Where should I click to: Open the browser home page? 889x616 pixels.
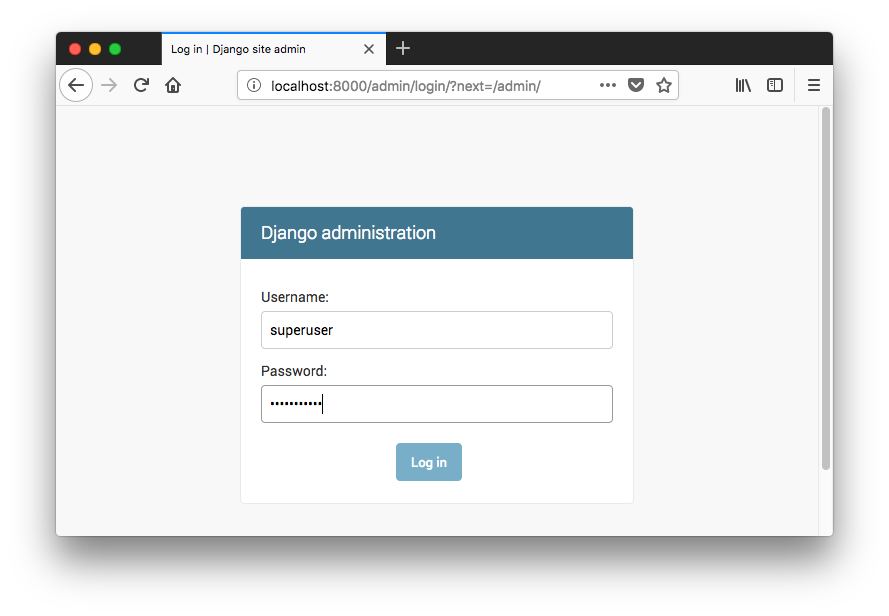173,85
